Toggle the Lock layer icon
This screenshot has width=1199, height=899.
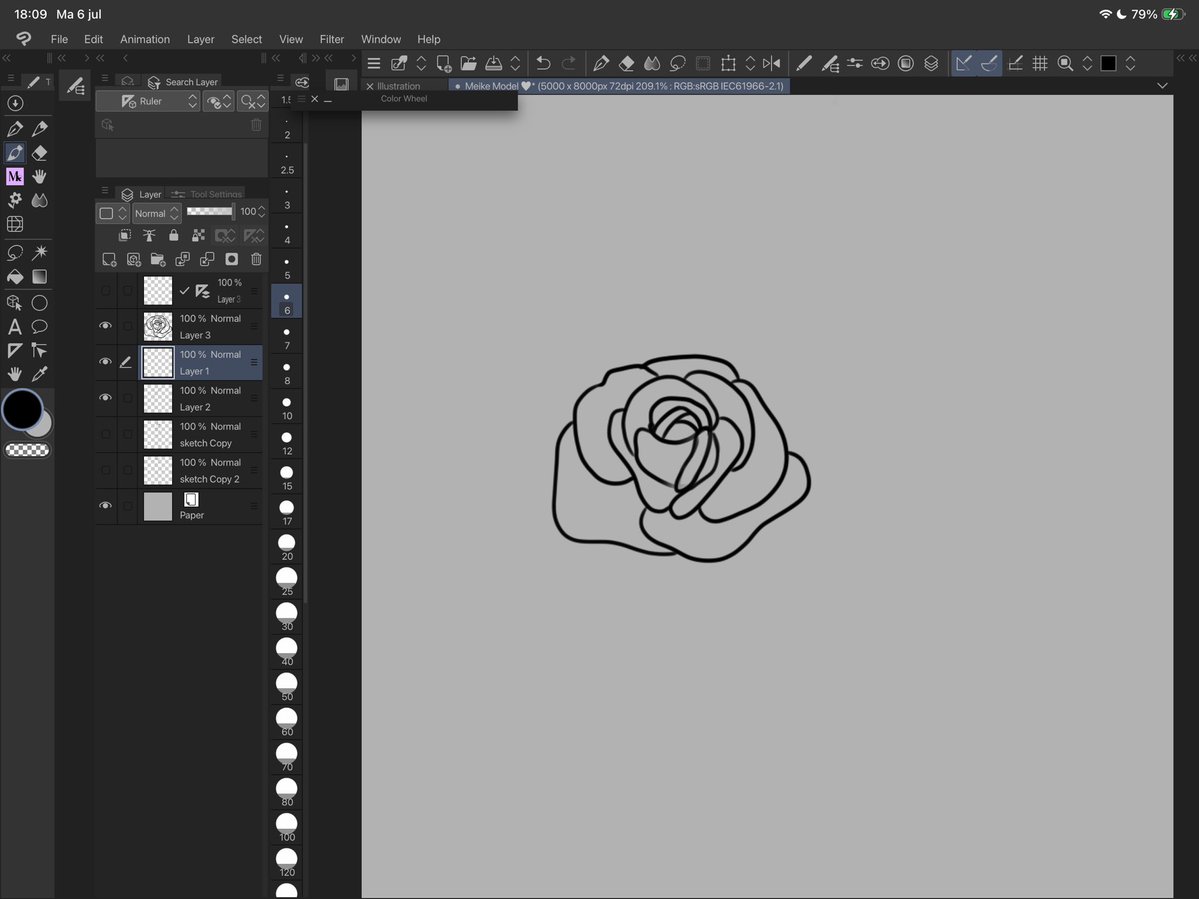click(x=174, y=235)
